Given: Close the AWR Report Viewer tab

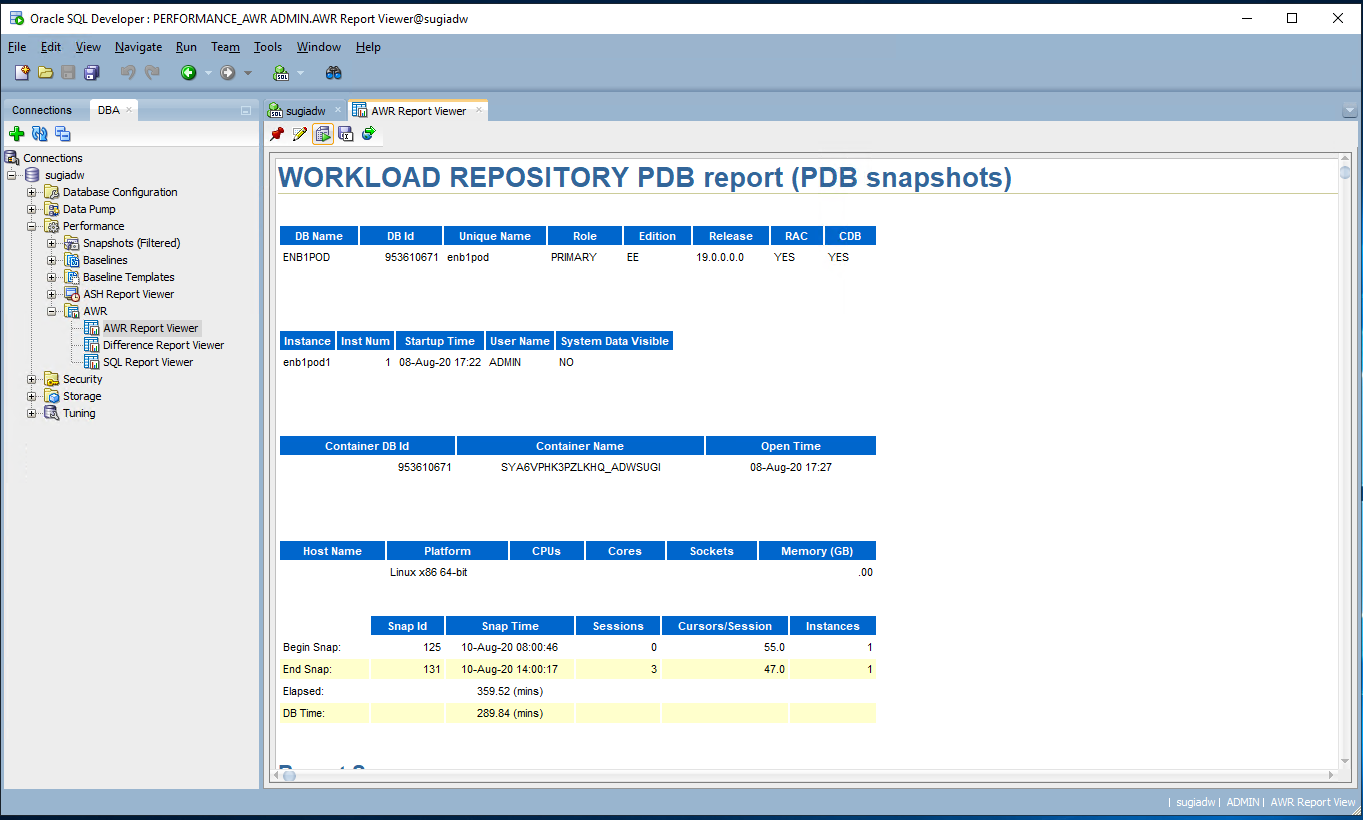Looking at the screenshot, I should click(x=479, y=110).
